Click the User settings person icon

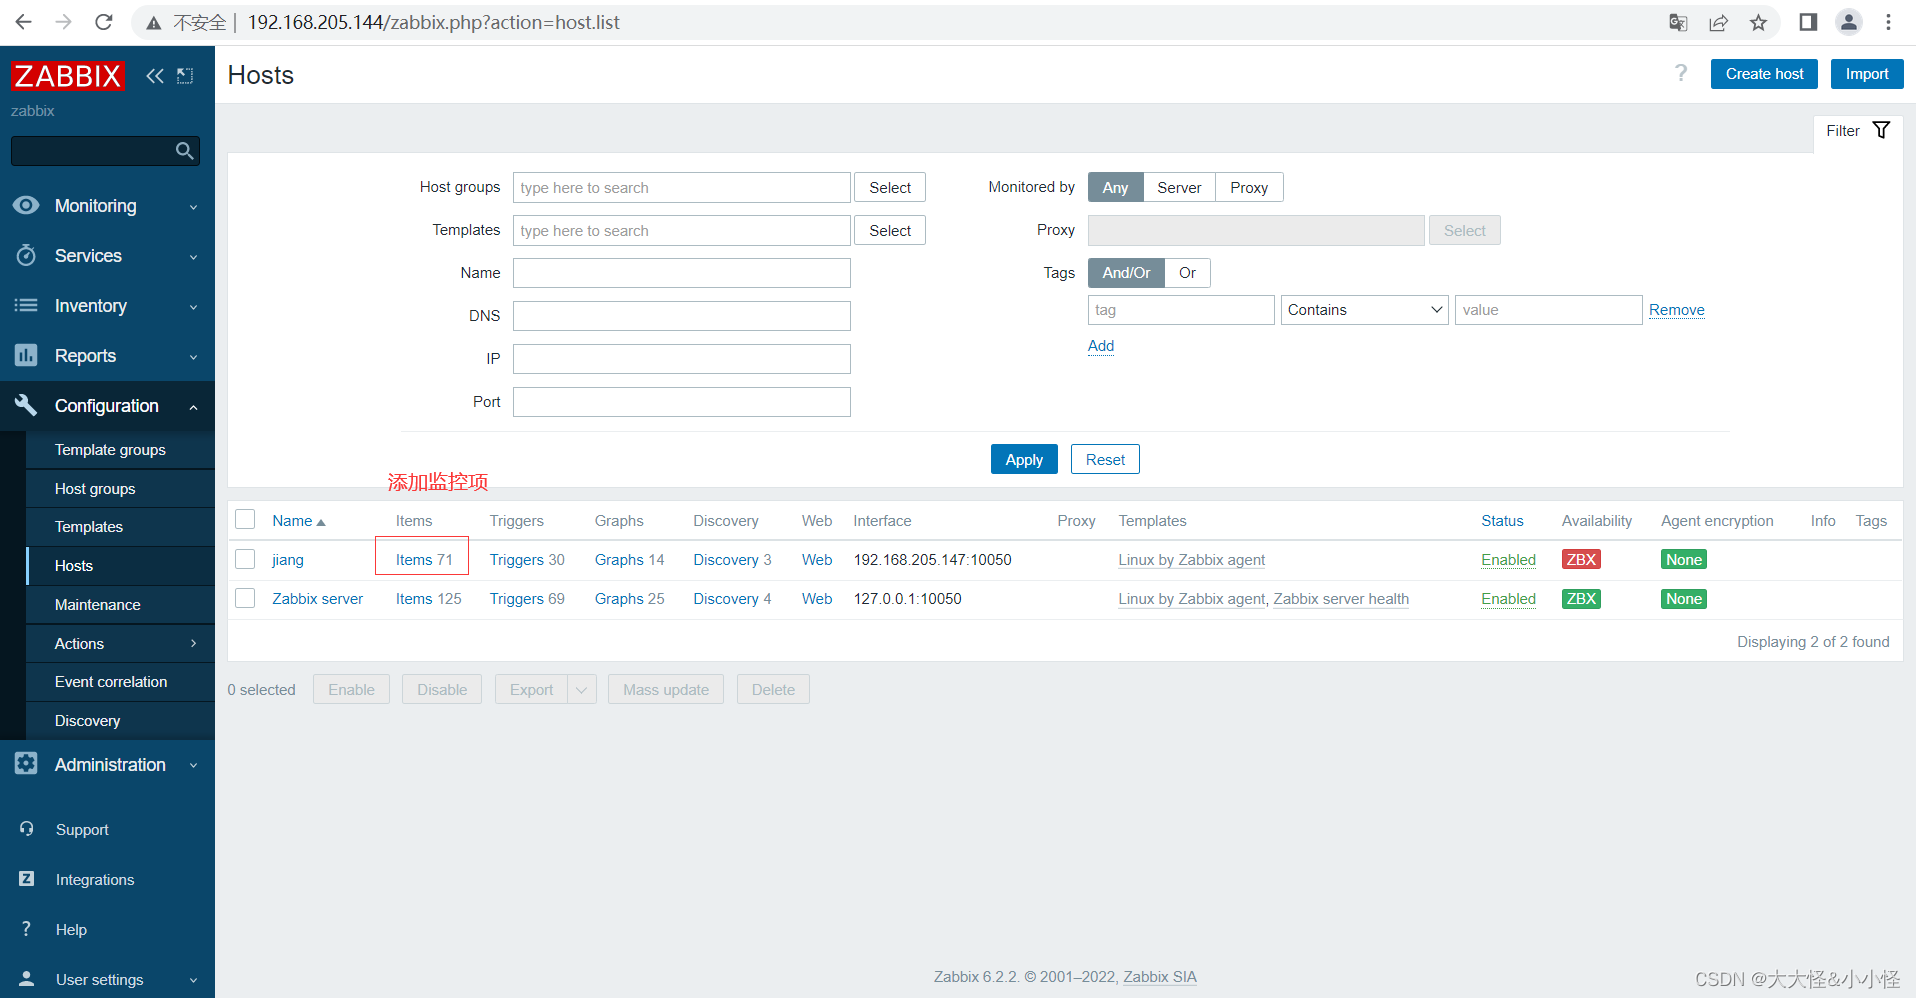click(x=26, y=979)
